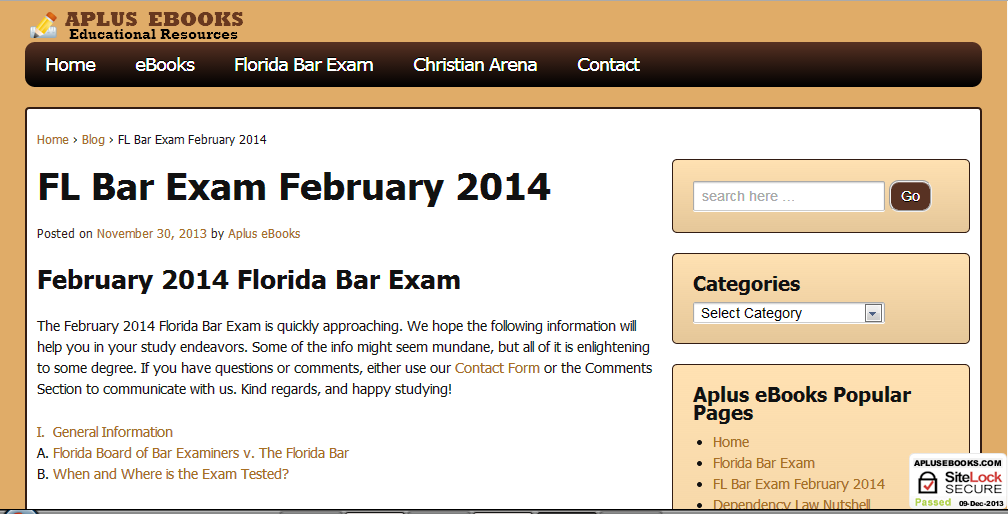The image size is (1008, 514).
Task: Click the Aplus eBooks pencil logo icon
Action: (x=44, y=25)
